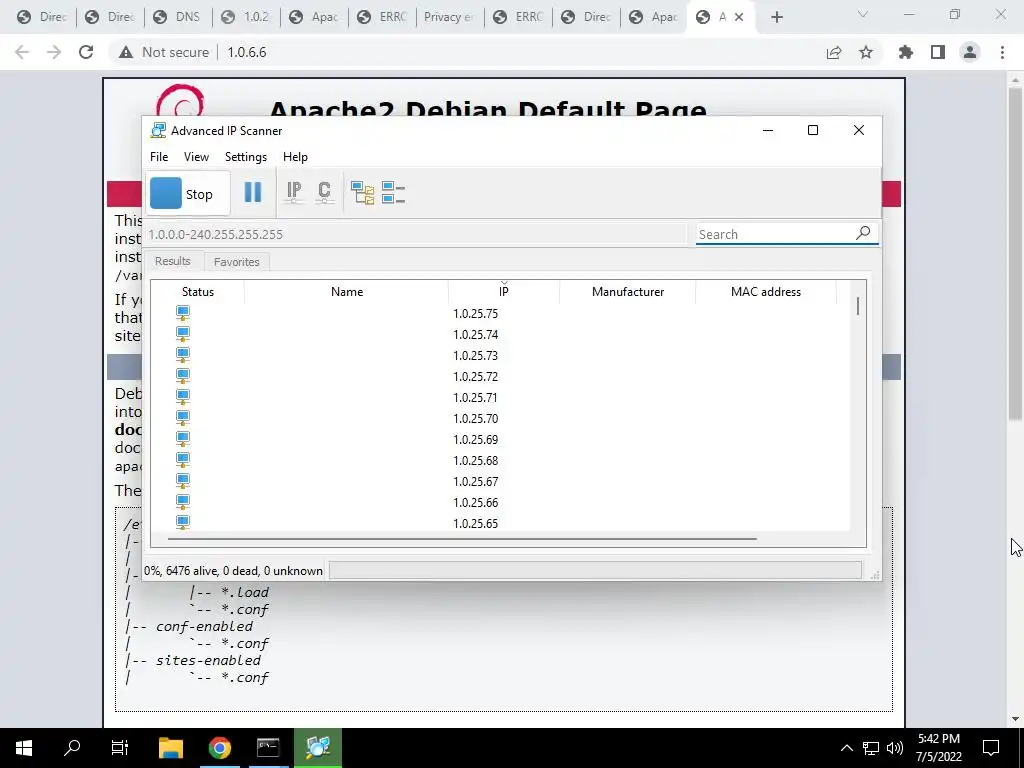Select the row with IP 1.0.25.70
The width and height of the screenshot is (1024, 768).
500,418
